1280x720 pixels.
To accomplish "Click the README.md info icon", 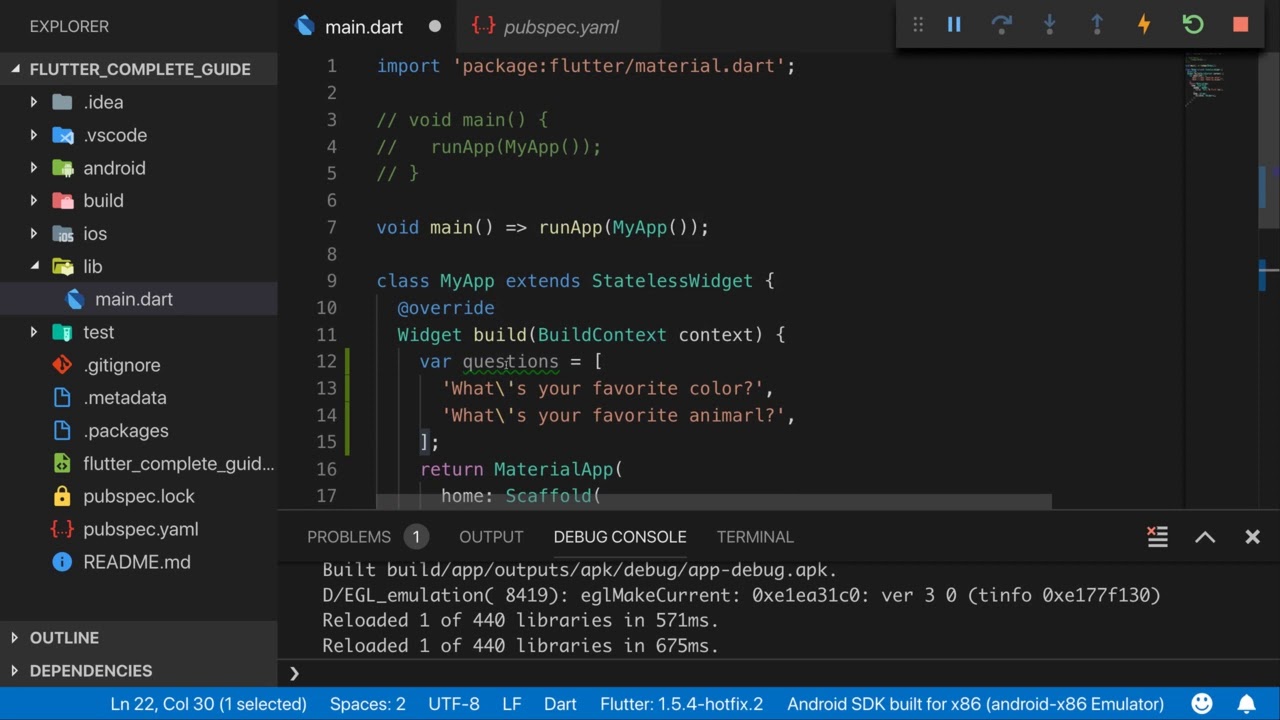I will 62,562.
